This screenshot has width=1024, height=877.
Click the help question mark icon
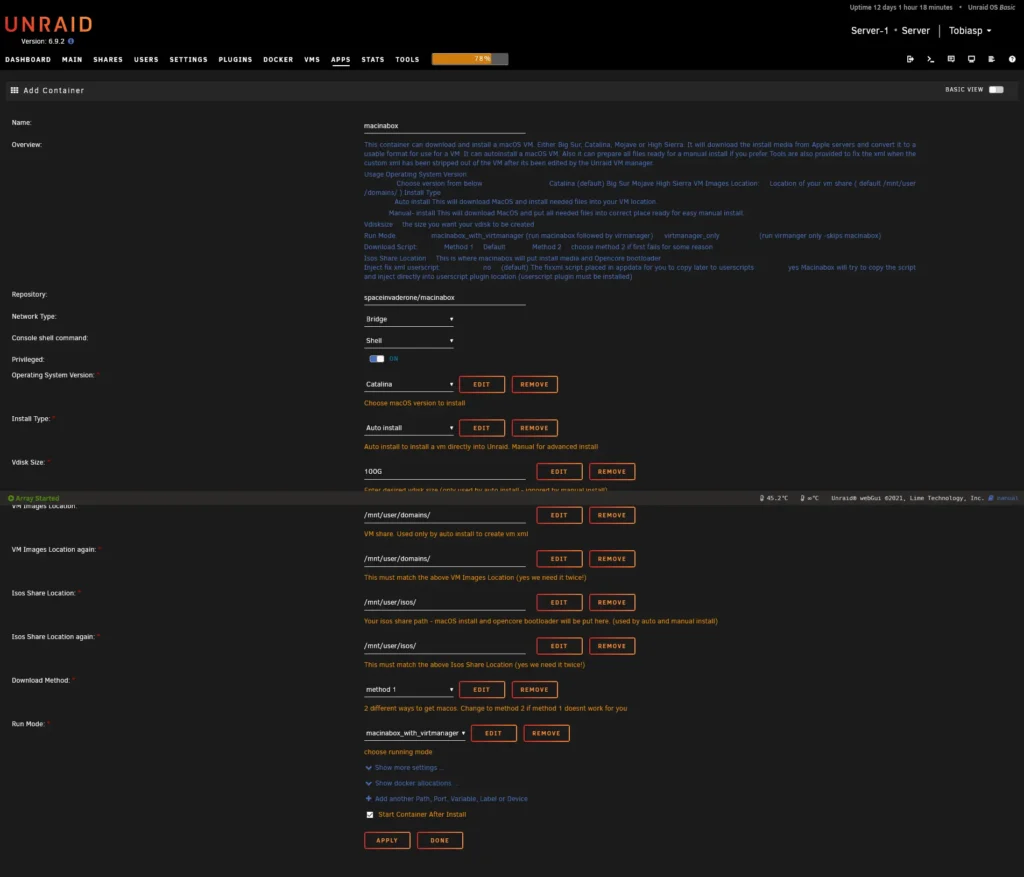click(1012, 59)
